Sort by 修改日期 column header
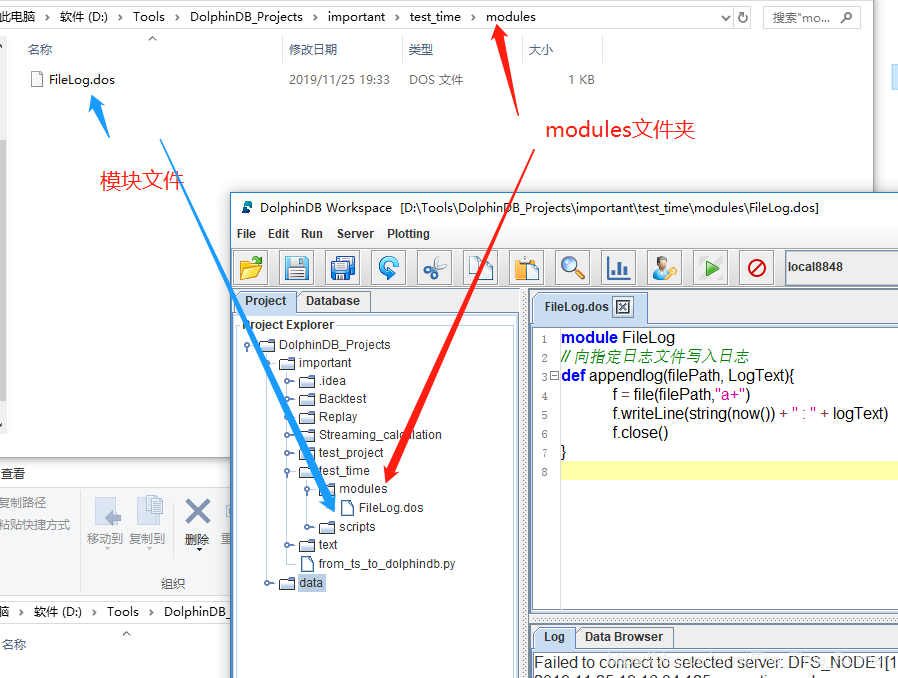Screen dimensions: 898x678 click(342, 50)
